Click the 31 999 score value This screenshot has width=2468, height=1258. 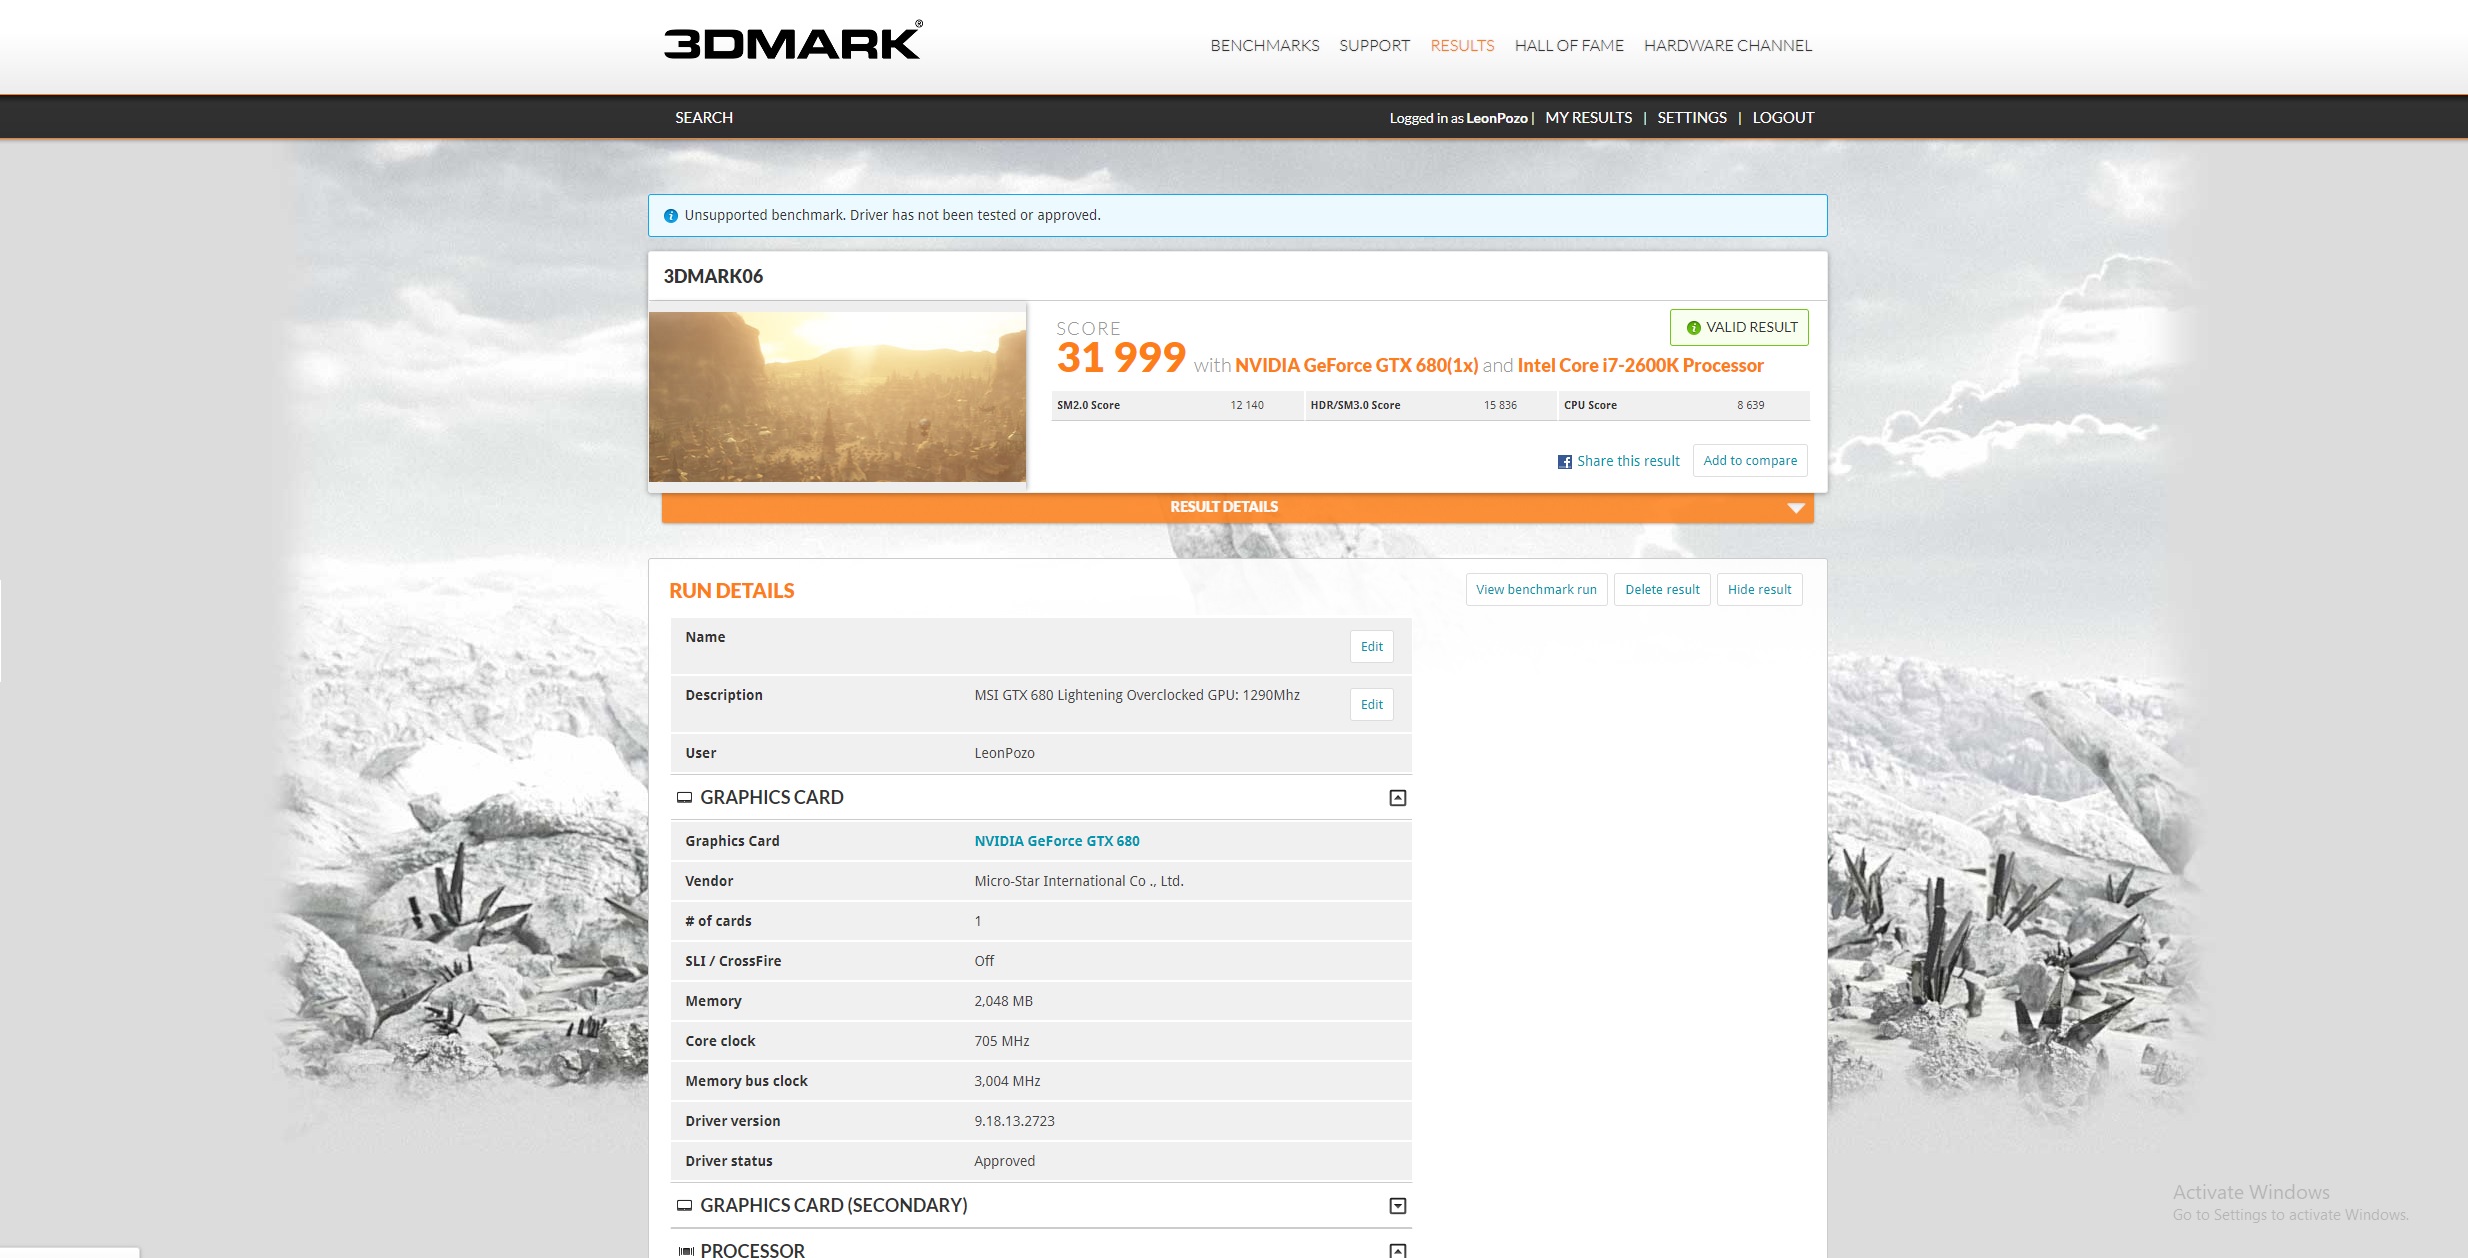pos(1120,358)
